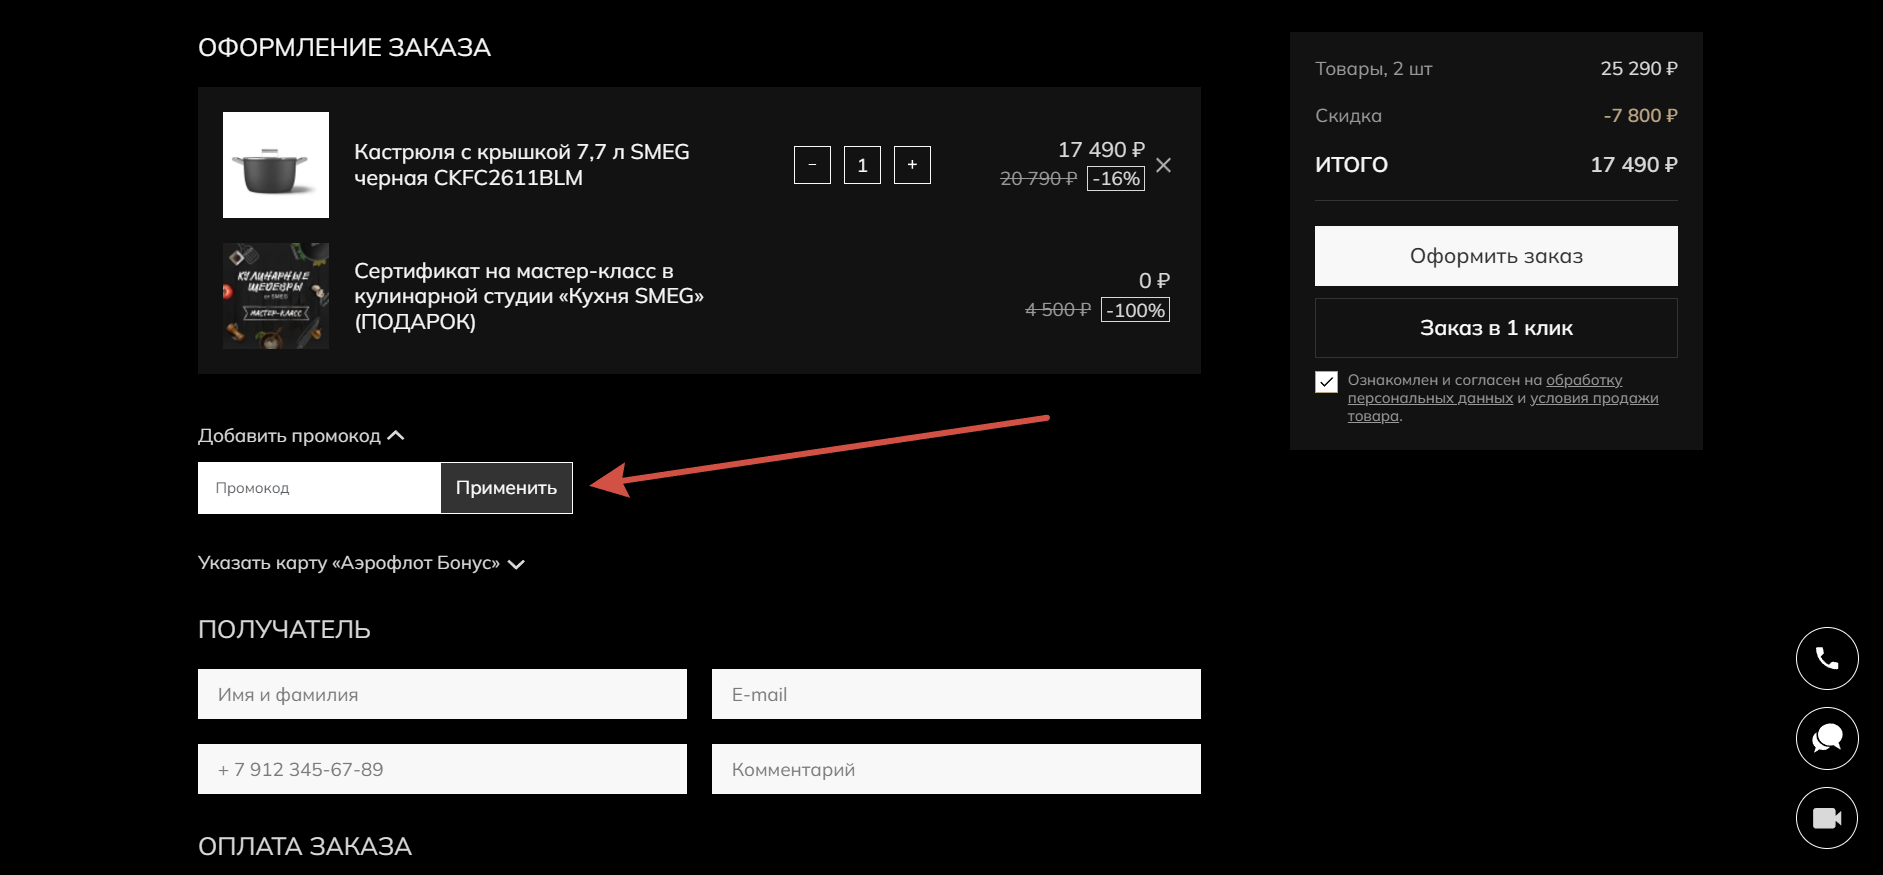Click the '25 290 ₽' goods subtotal

(1639, 69)
